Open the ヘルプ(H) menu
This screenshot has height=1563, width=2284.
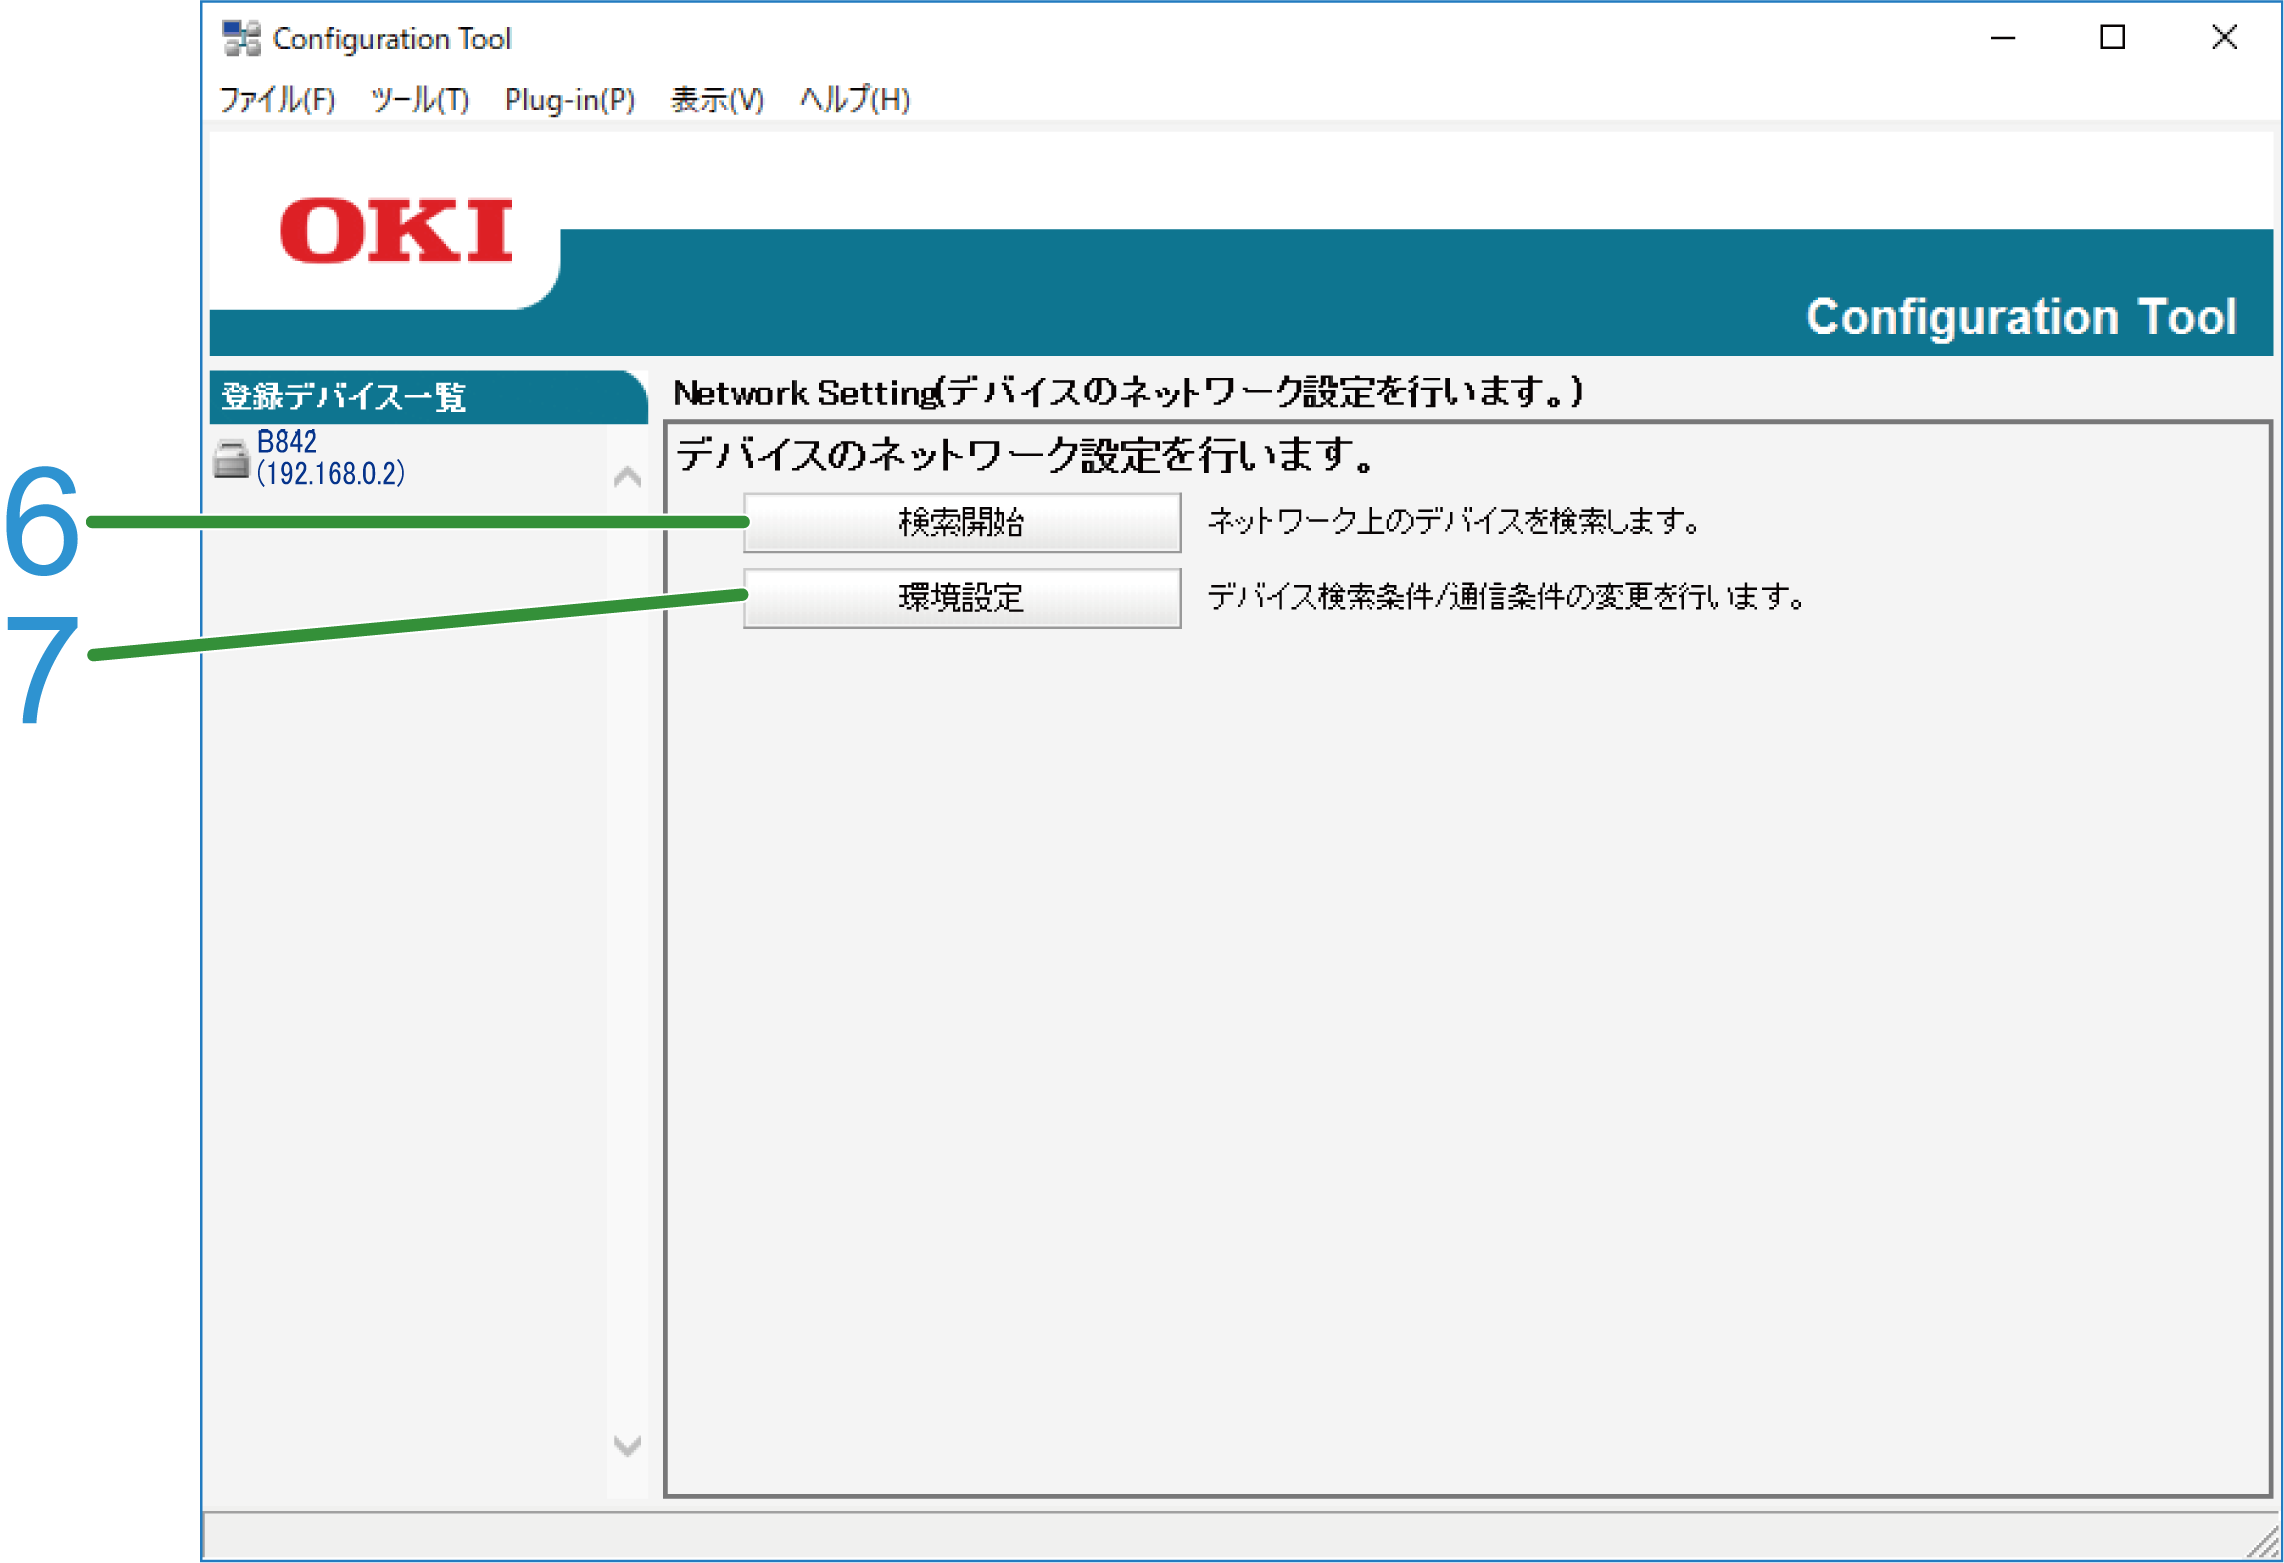coord(855,100)
